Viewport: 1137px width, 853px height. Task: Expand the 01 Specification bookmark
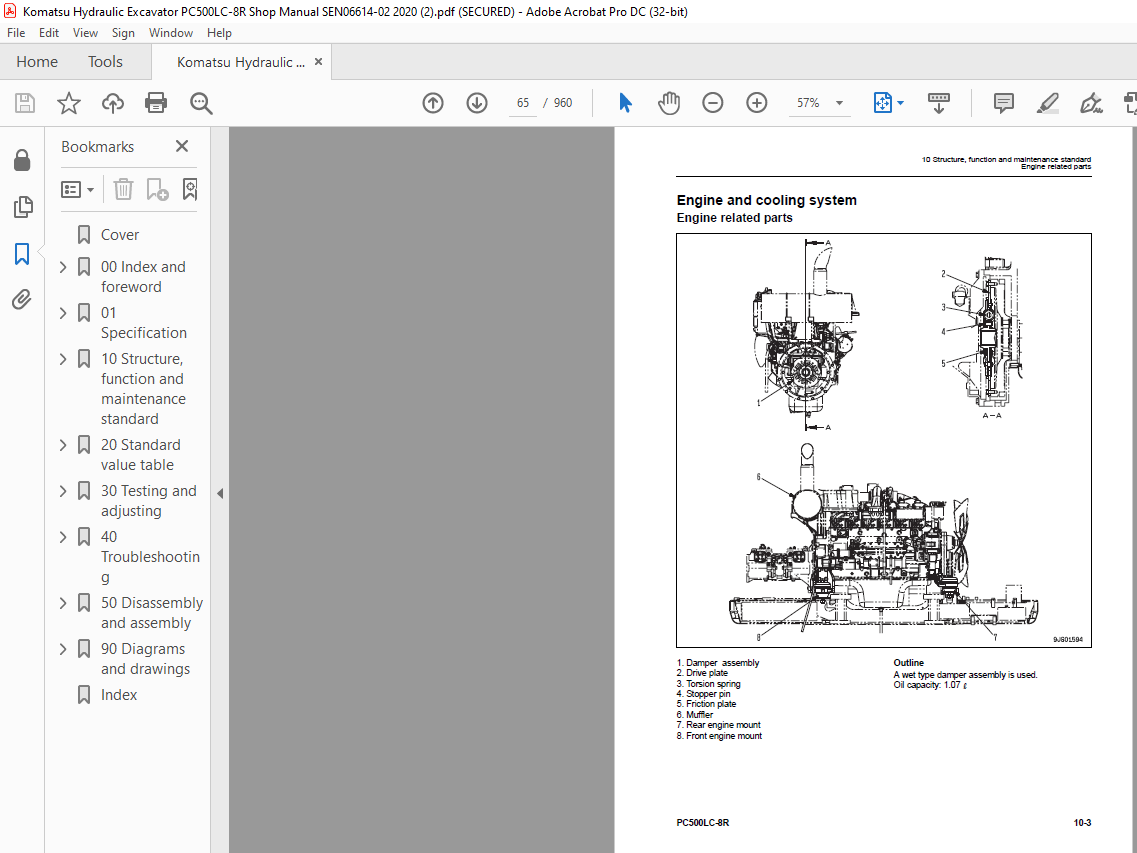[63, 313]
